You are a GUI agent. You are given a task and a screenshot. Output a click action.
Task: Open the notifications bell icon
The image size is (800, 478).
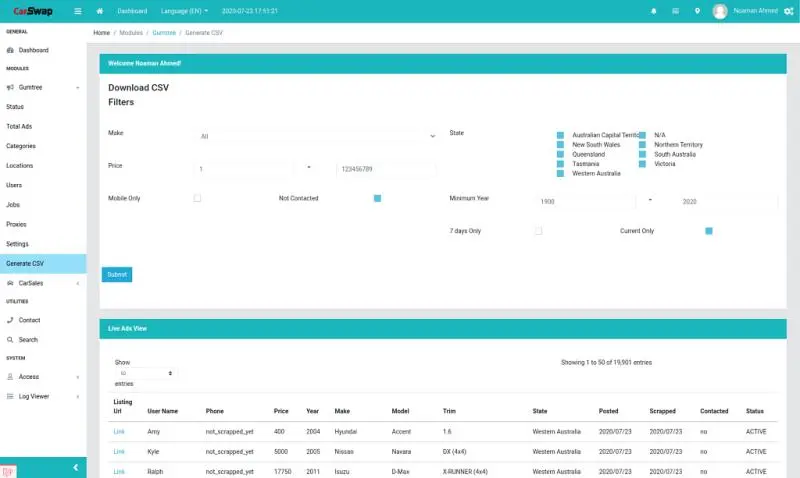654,11
